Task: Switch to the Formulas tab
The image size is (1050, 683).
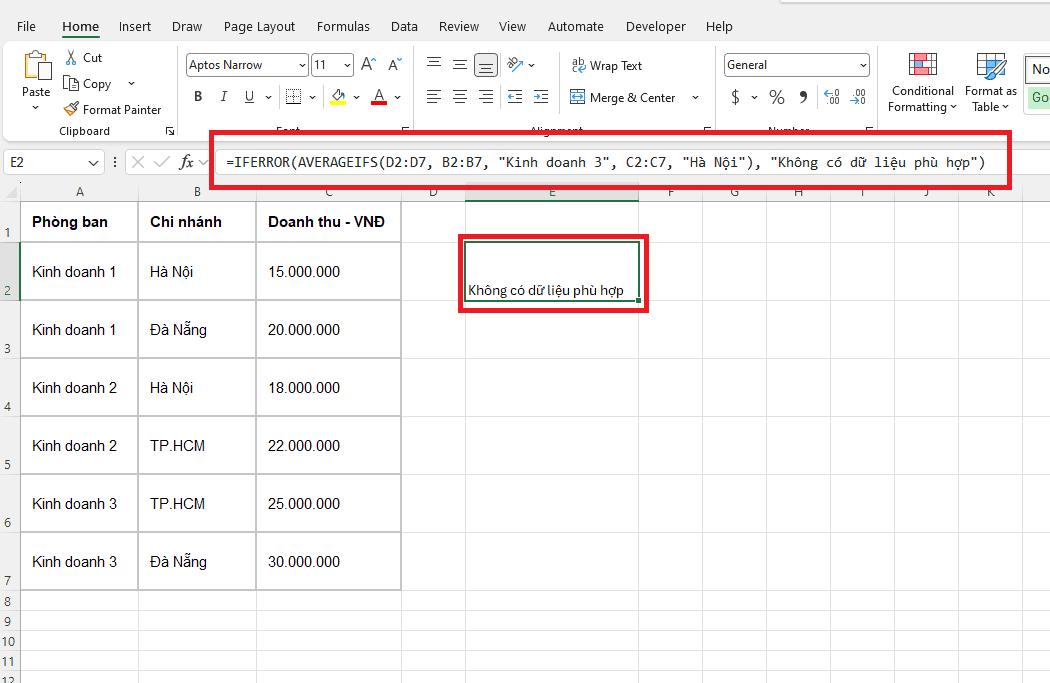Action: [343, 26]
